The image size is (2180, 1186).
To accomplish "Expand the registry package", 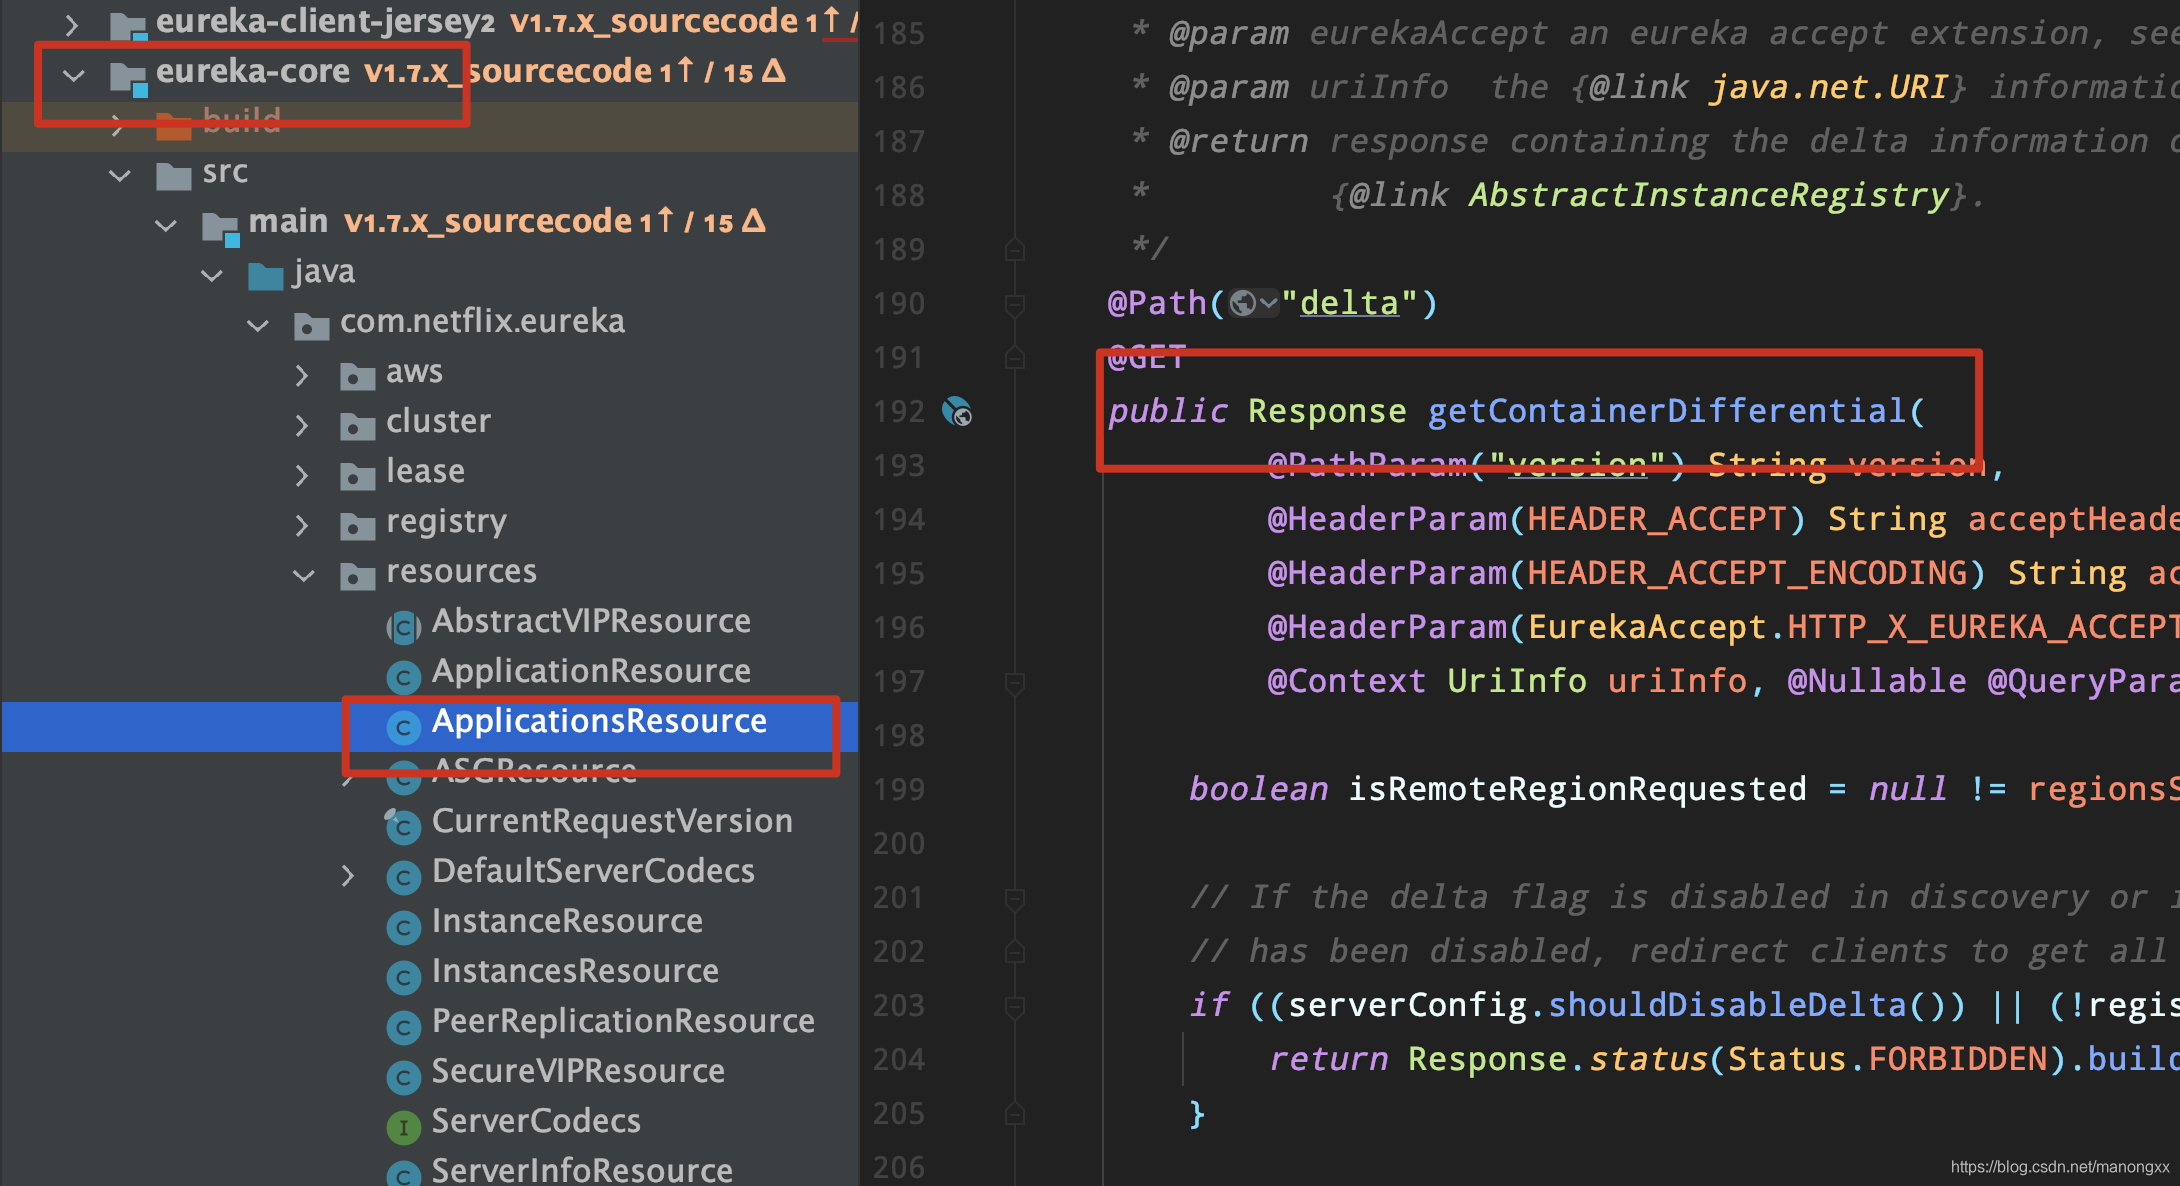I will tap(302, 524).
